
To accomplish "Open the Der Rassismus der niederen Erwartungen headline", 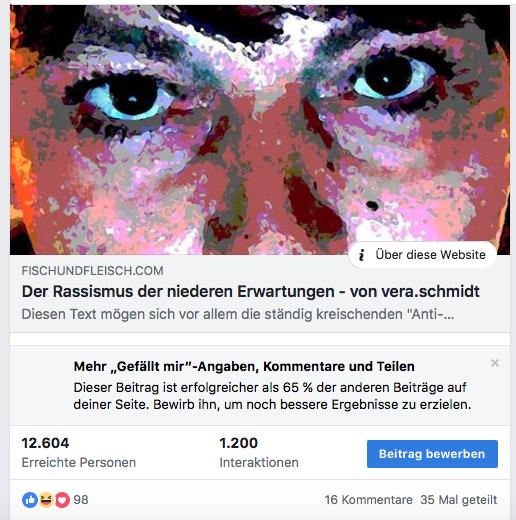I will (x=251, y=291).
